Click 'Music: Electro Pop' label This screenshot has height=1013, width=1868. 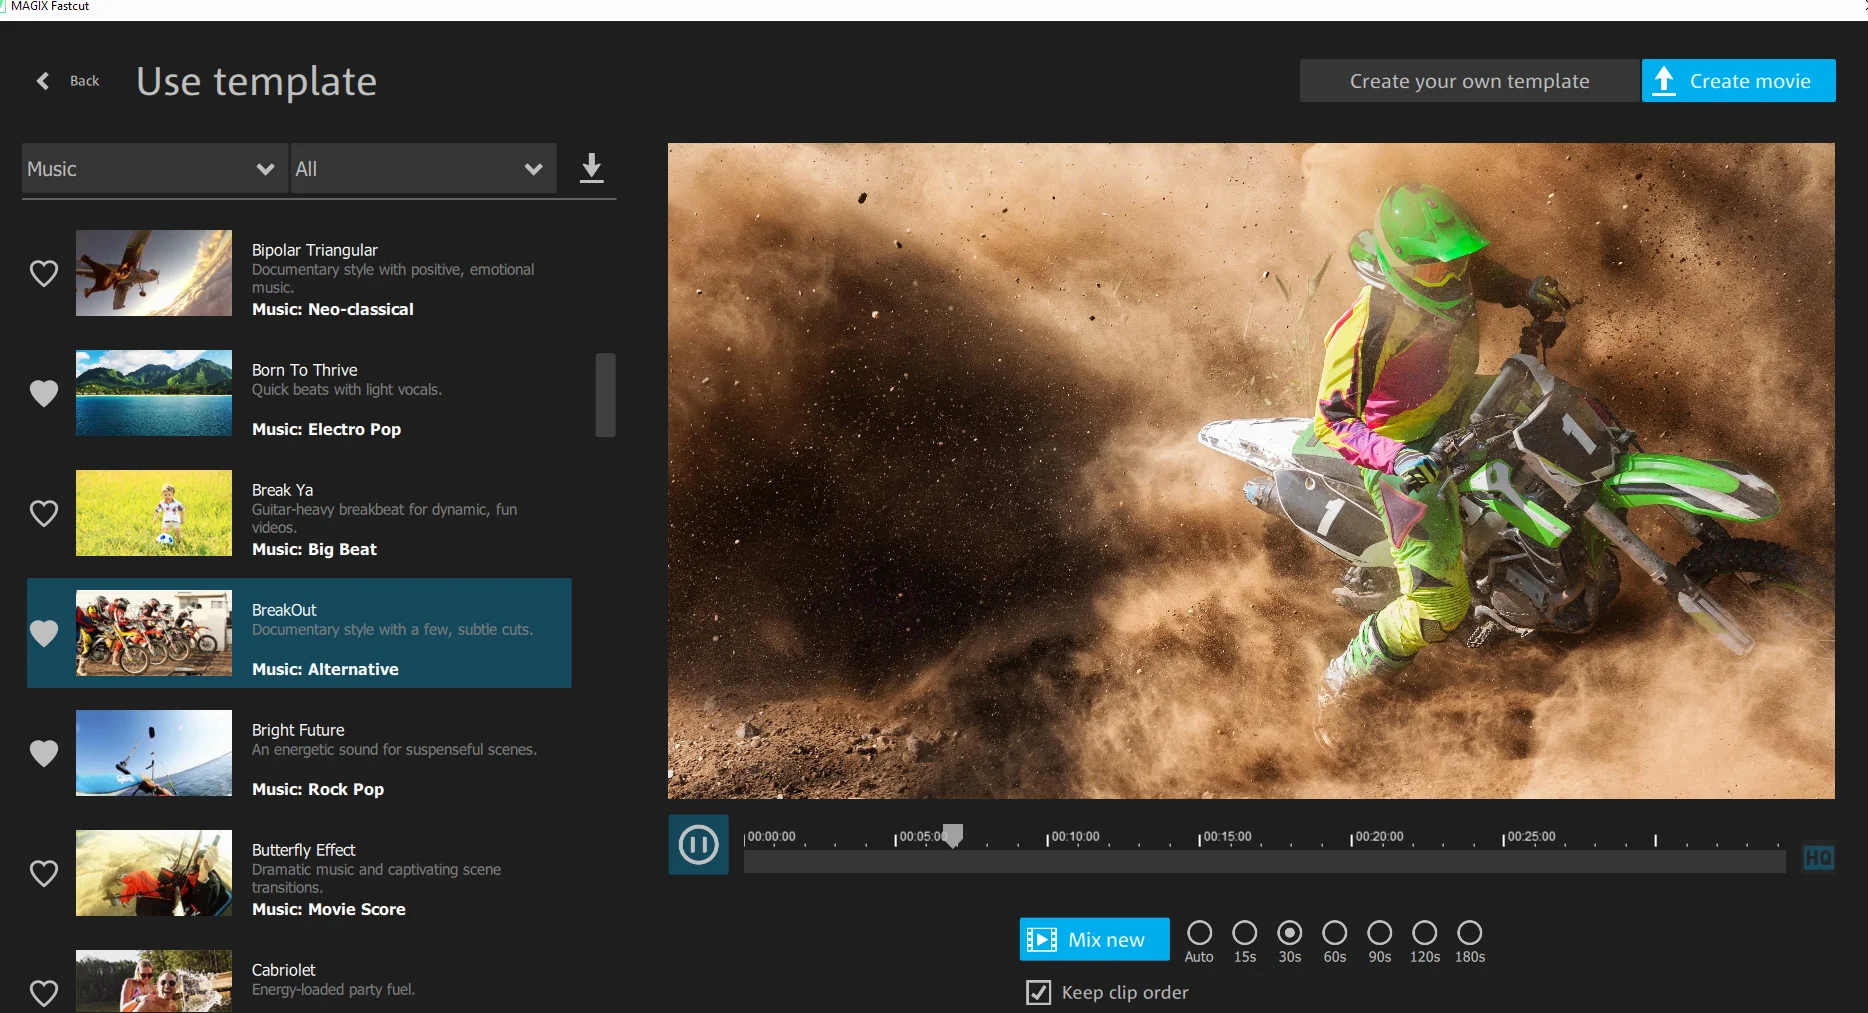pos(326,429)
